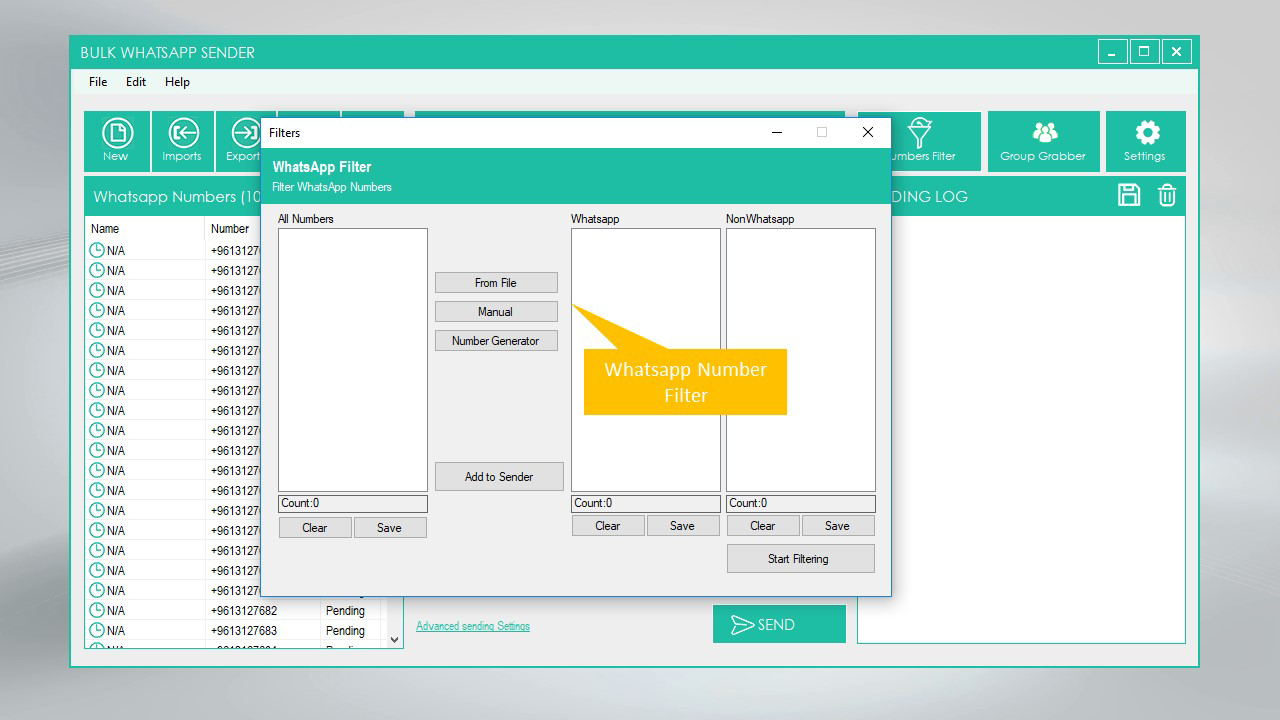Click the Export toolbar icon
Image resolution: width=1280 pixels, height=720 pixels.
click(x=240, y=141)
